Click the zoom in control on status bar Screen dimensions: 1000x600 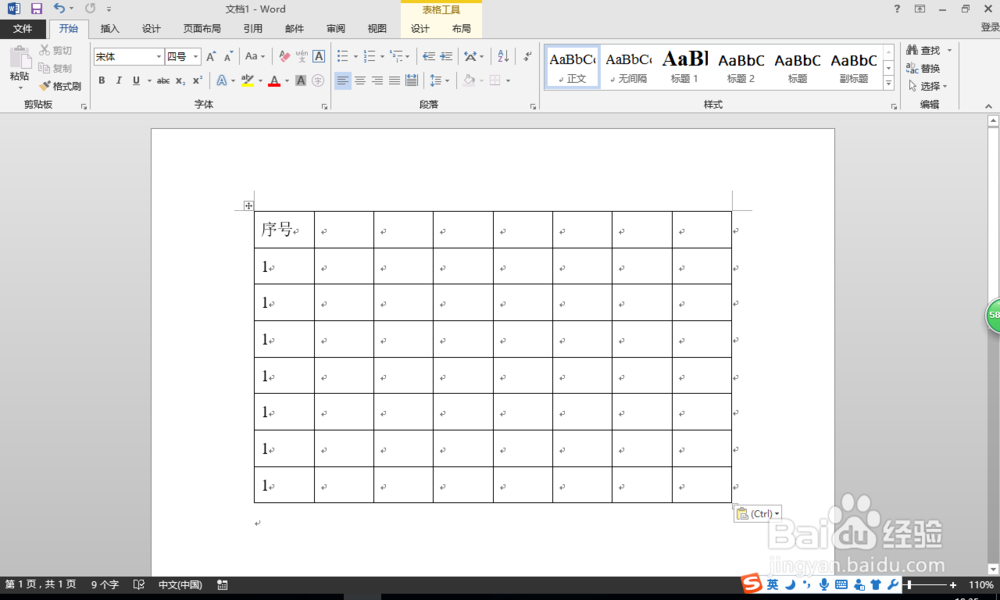[952, 585]
